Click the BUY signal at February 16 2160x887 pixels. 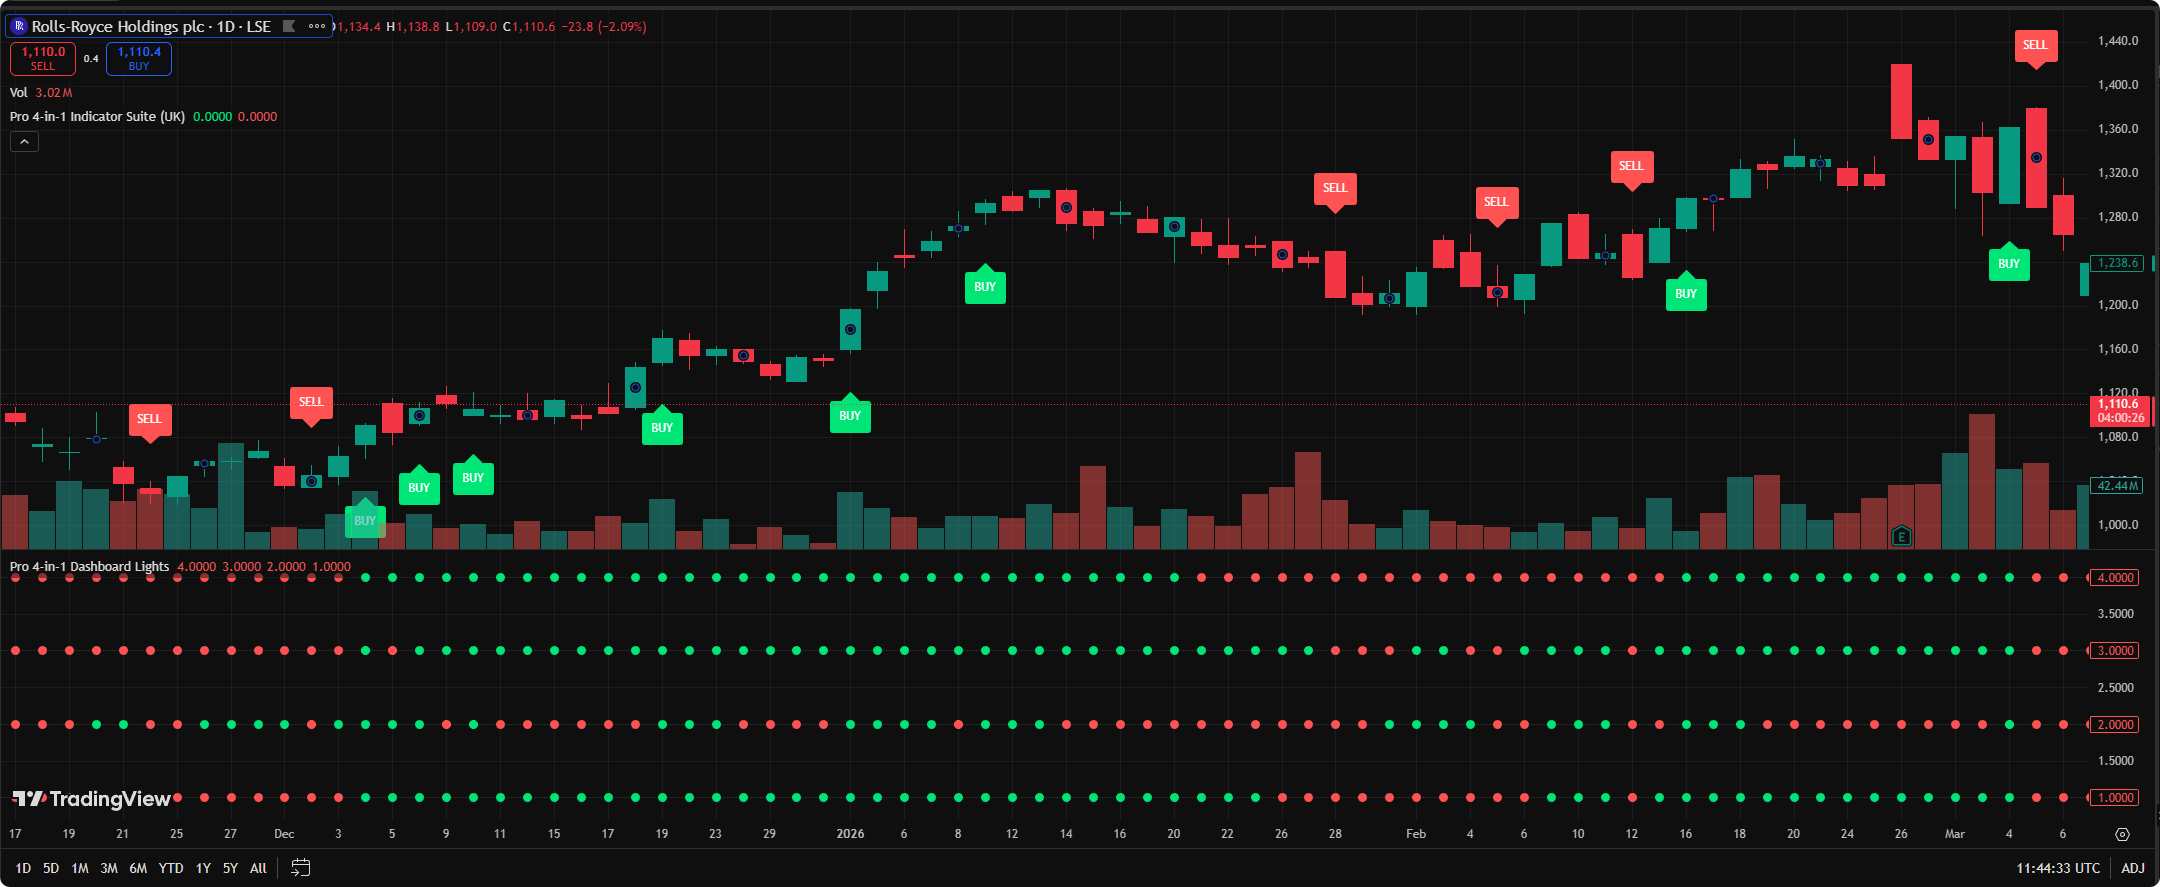1686,292
